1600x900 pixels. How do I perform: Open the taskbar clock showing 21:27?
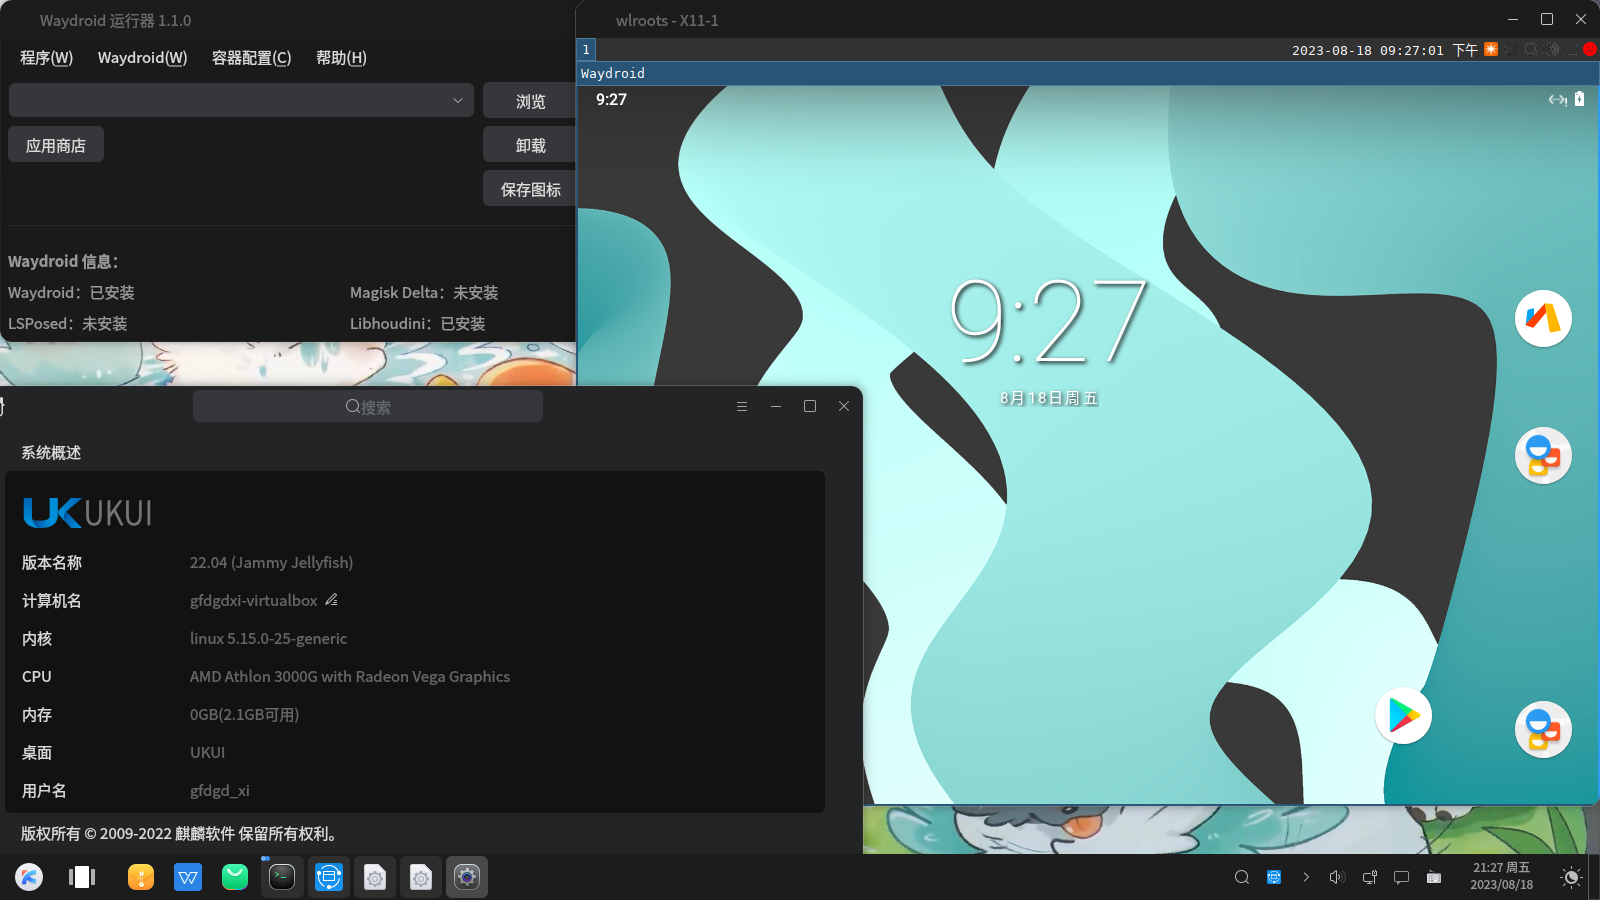[1501, 876]
